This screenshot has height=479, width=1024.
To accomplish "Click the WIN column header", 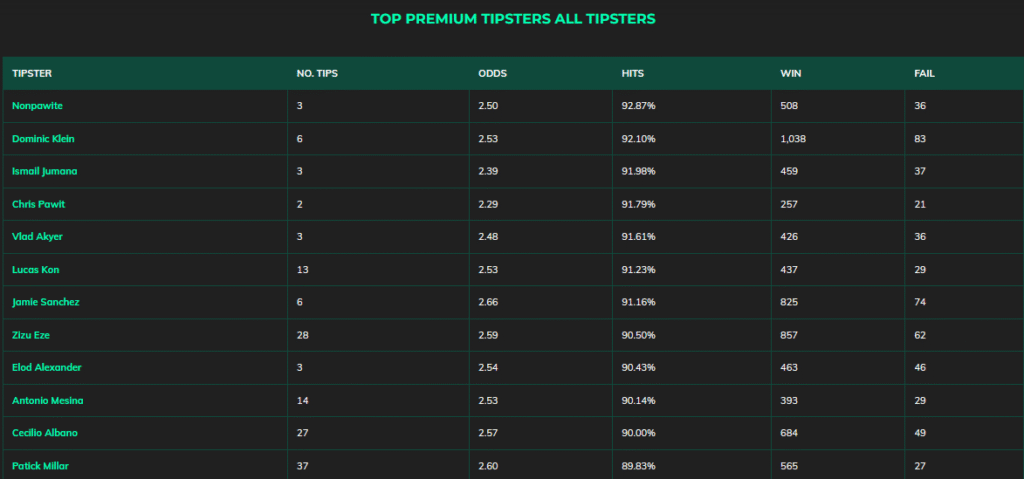I will click(791, 73).
